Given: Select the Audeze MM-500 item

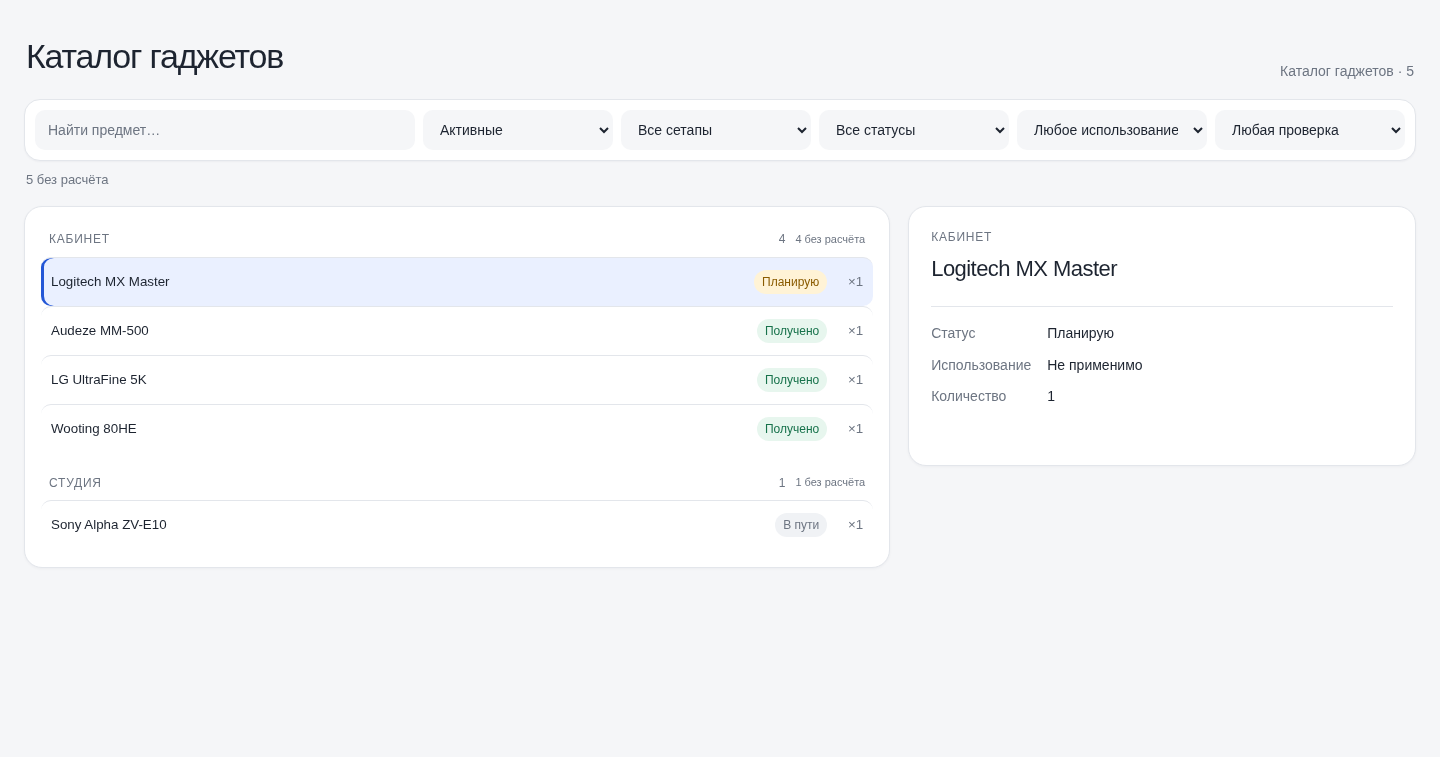Looking at the screenshot, I should click(457, 331).
